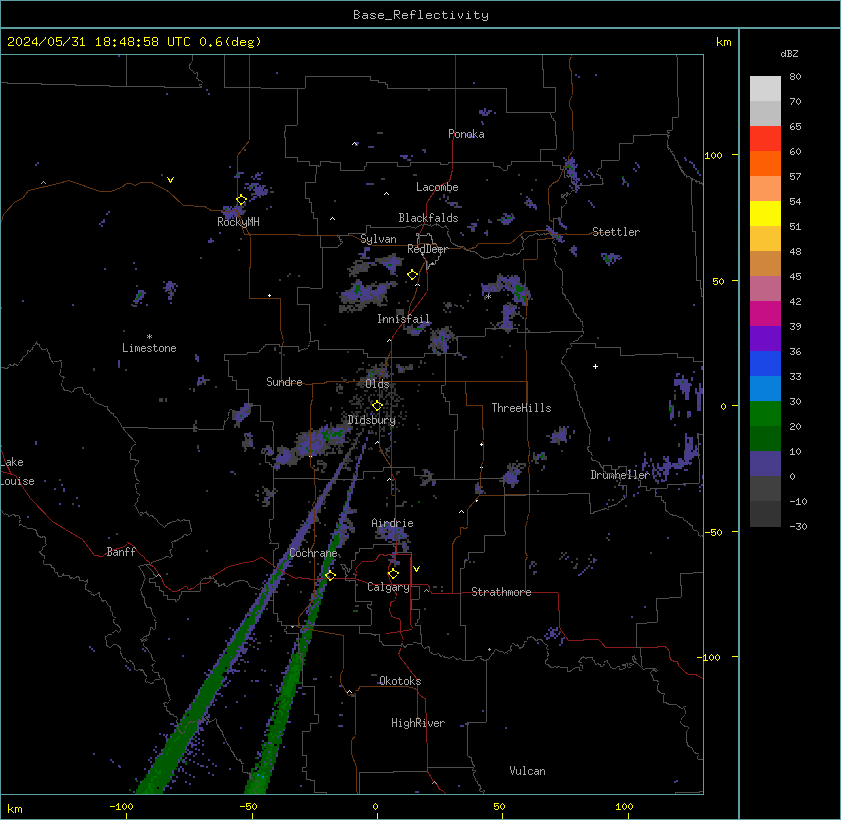Viewport: 841px width, 820px height.
Task: Click the 50 tick label on vertical axis
Action: tap(718, 282)
